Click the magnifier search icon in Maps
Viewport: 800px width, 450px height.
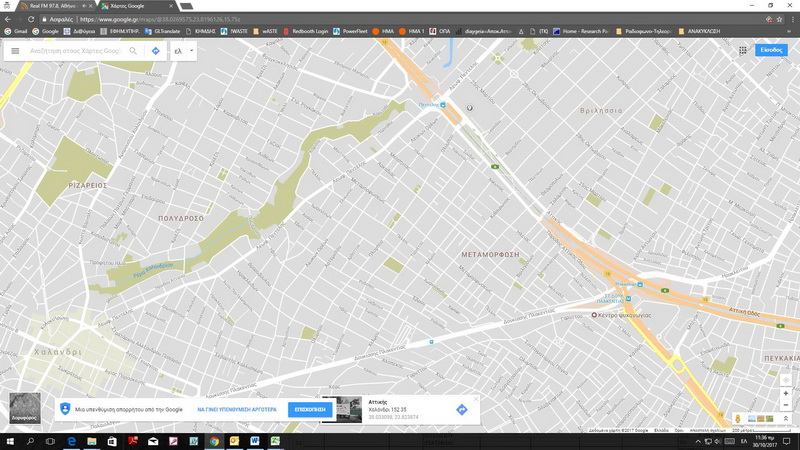(133, 51)
